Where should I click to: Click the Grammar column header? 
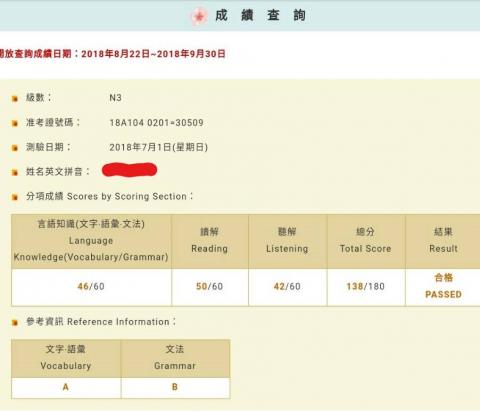[175, 359]
